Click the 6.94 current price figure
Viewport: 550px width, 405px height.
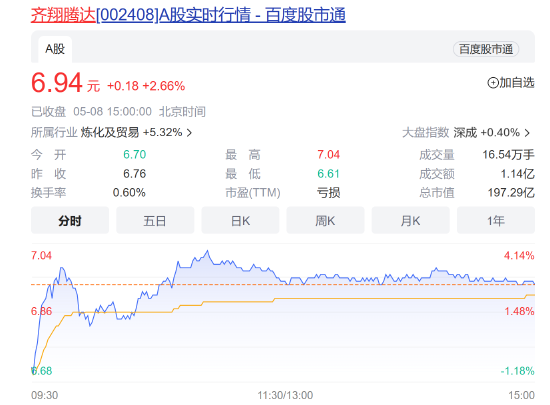[56, 83]
